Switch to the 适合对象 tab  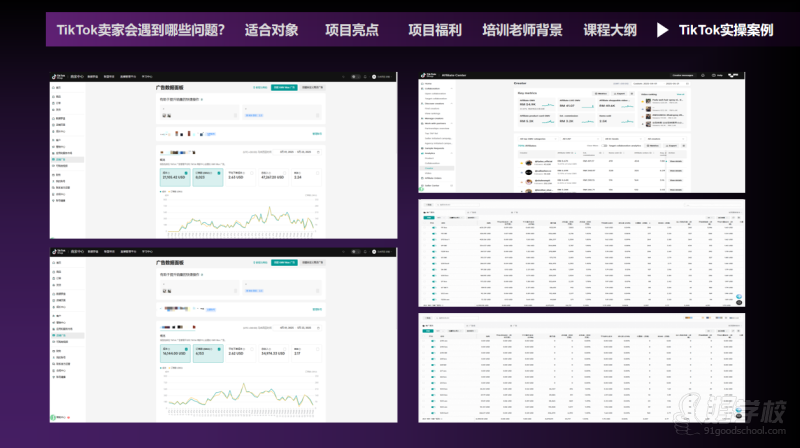tap(271, 30)
